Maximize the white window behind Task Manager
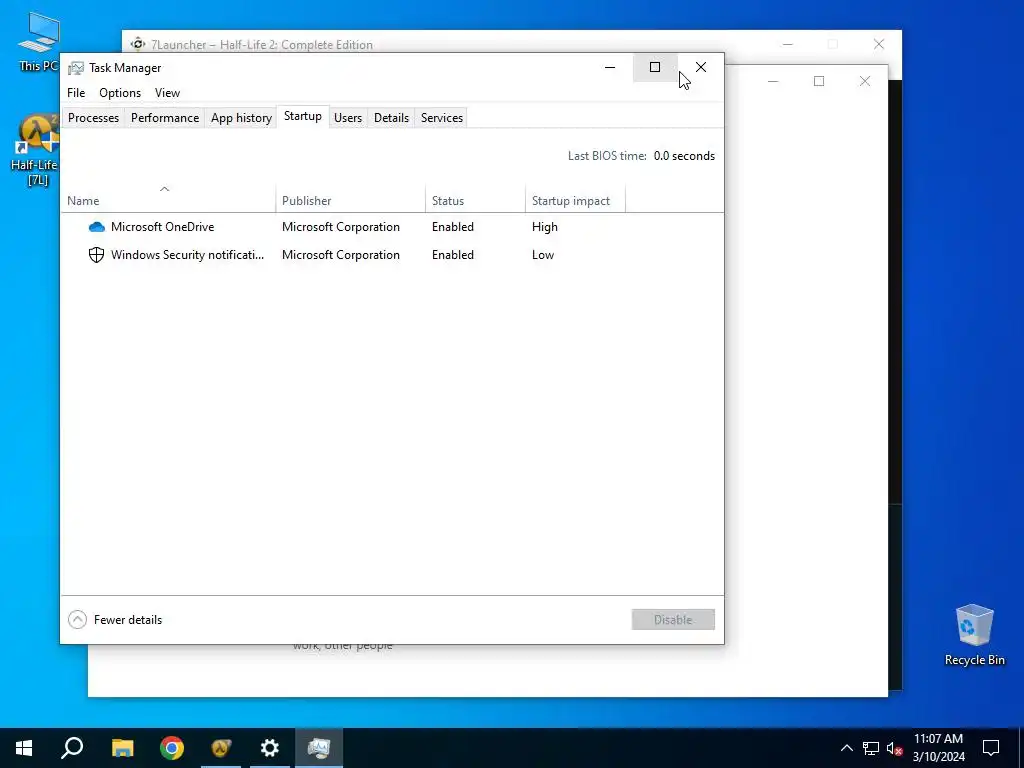Screen dimensions: 1024x768 [819, 81]
